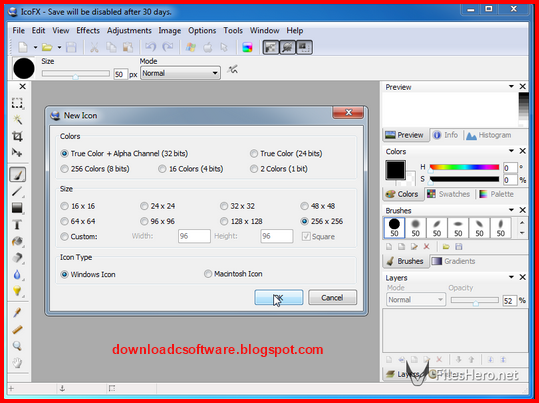Select the Gradient fill rectangle tool
Viewport: 539px width, 403px height.
(x=17, y=208)
